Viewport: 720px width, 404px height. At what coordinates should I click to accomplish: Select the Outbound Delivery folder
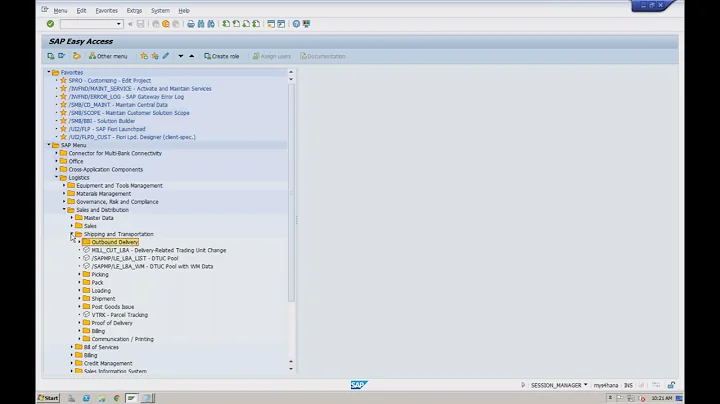(114, 242)
